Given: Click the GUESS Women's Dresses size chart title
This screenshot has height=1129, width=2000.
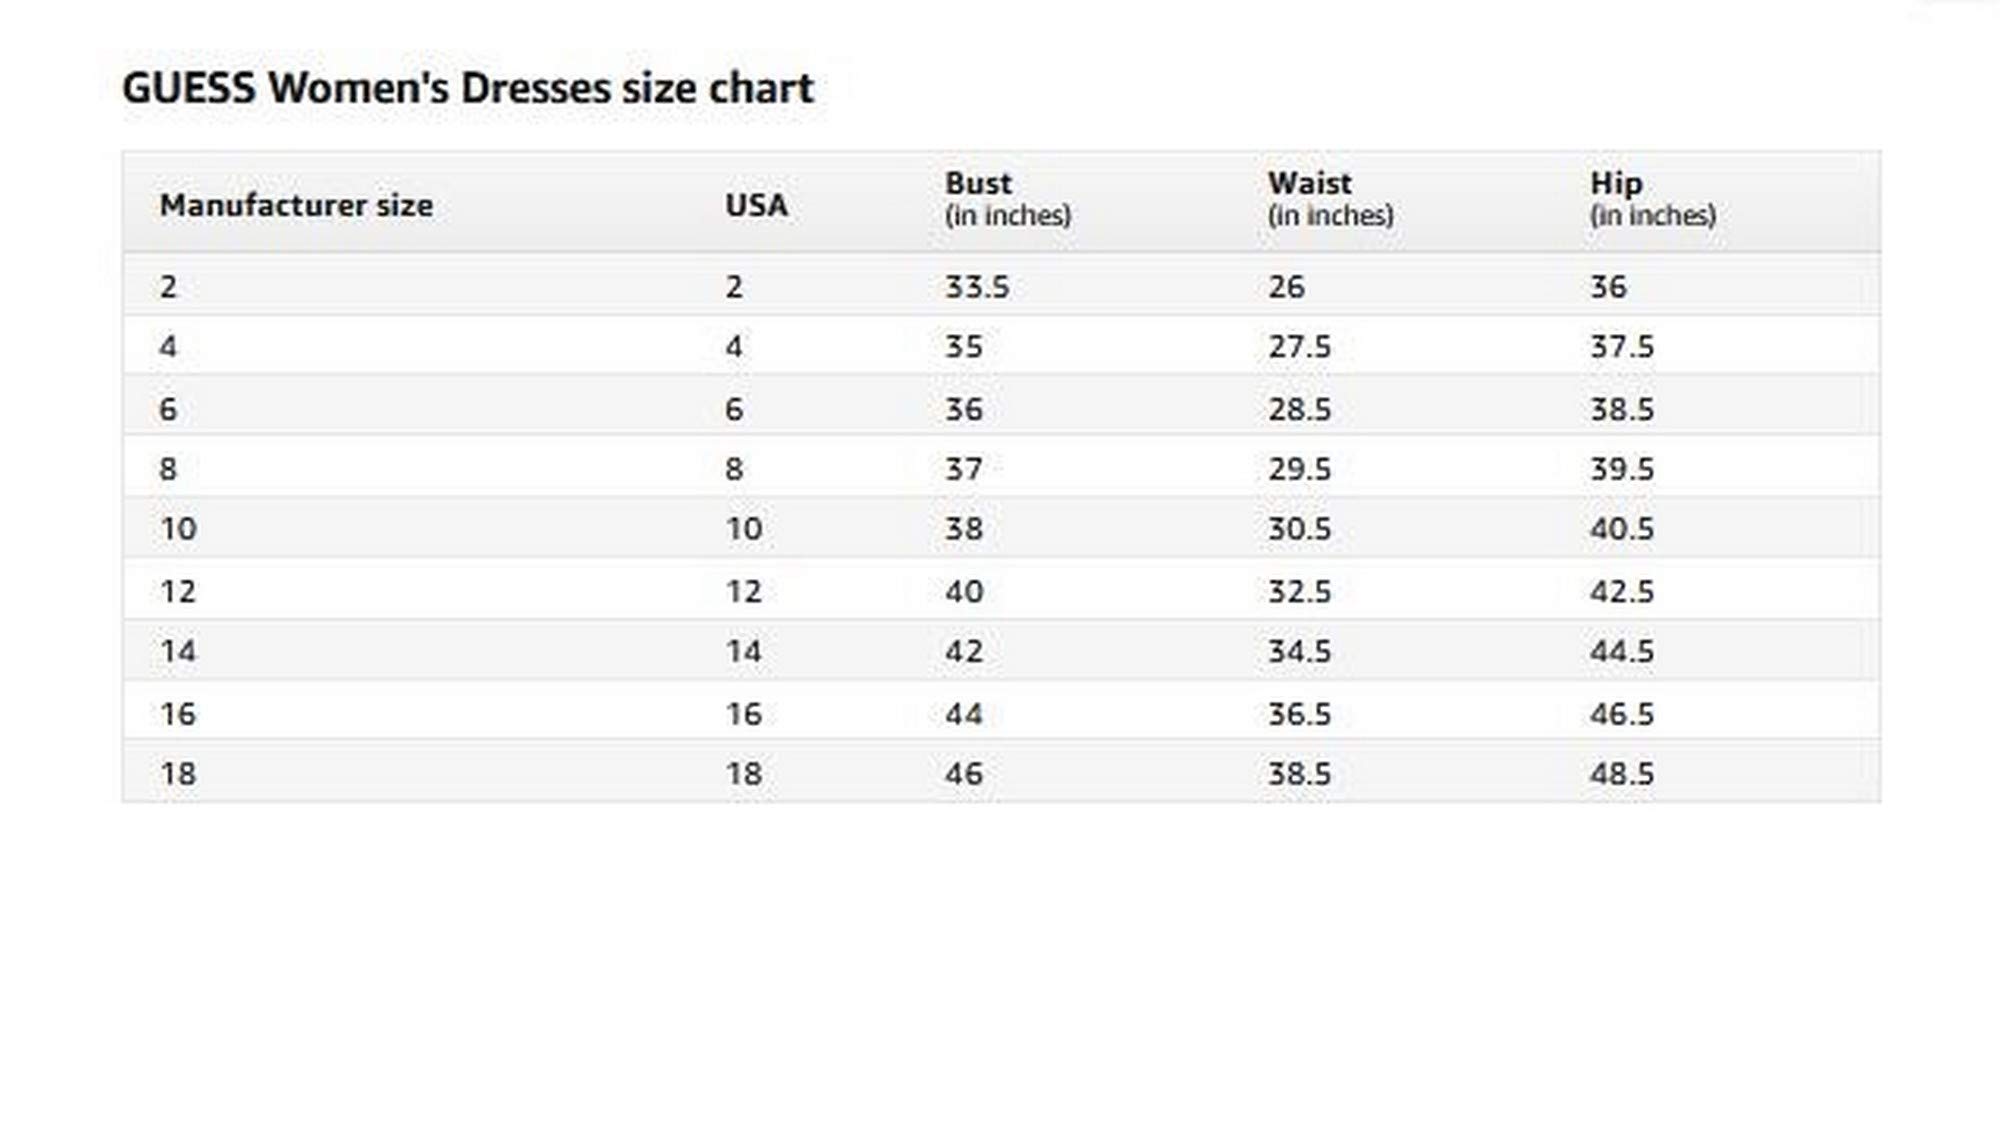Looking at the screenshot, I should click(x=467, y=88).
